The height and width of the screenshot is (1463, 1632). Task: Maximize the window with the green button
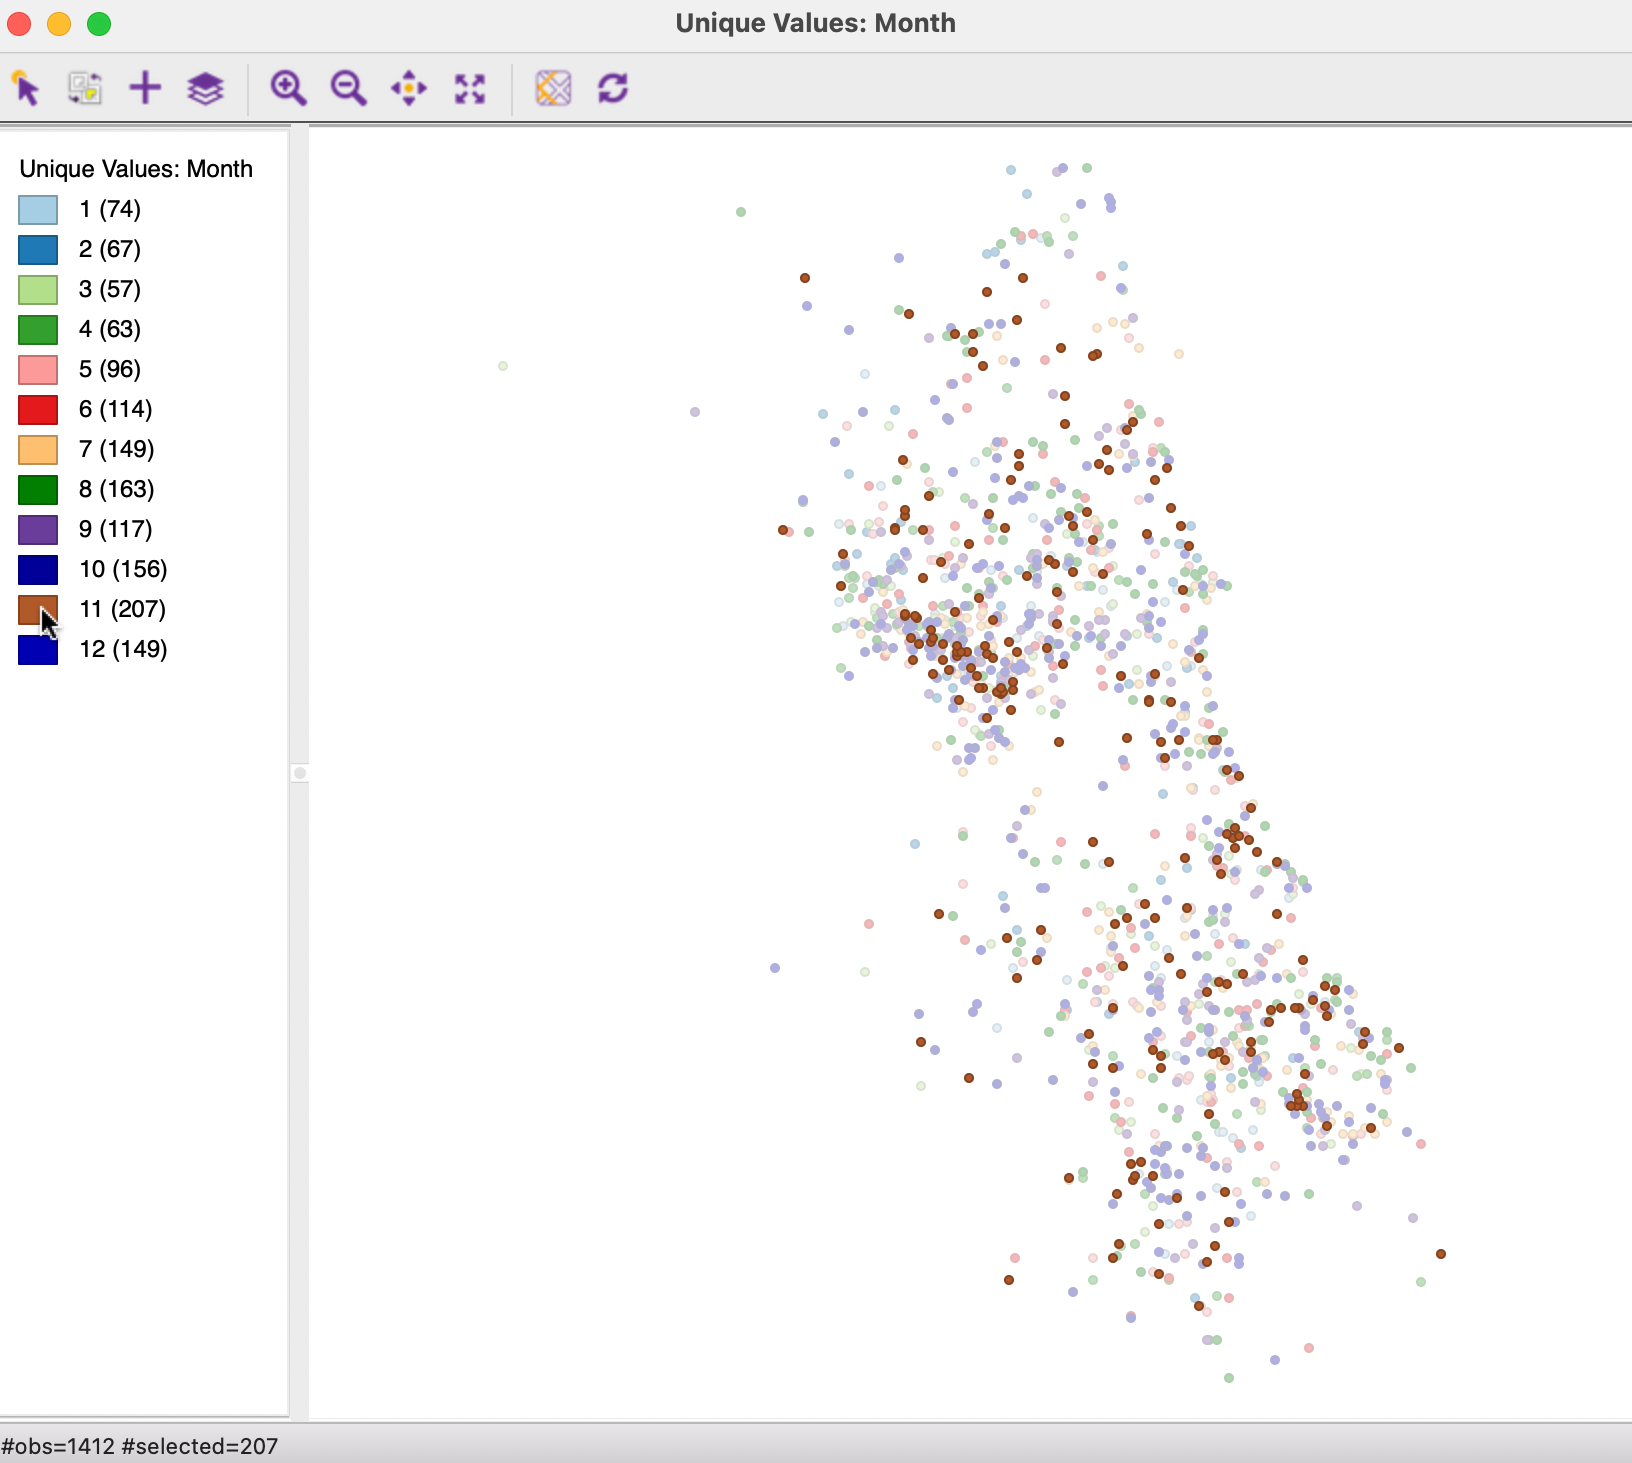(99, 23)
